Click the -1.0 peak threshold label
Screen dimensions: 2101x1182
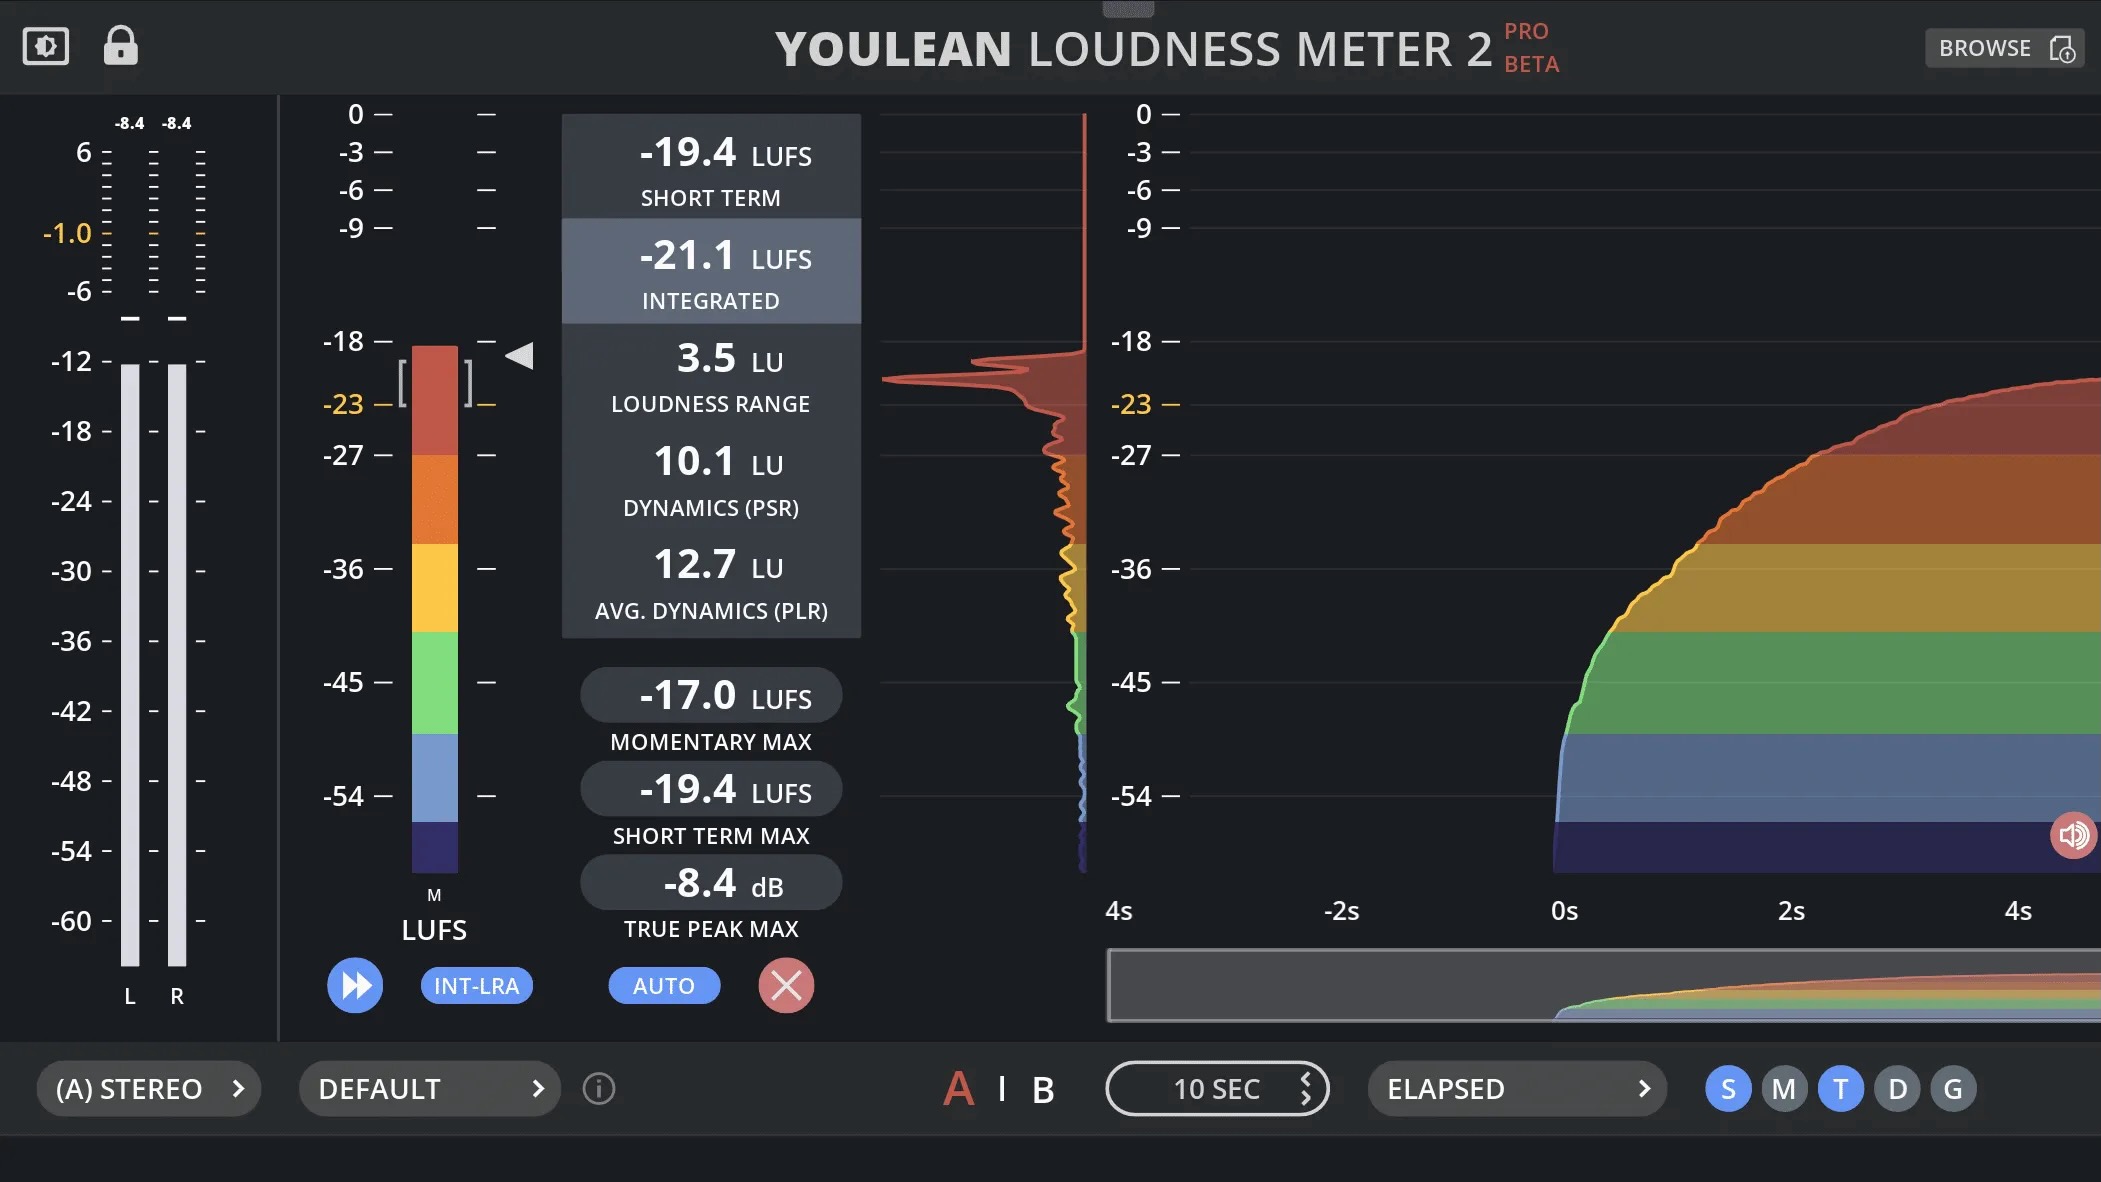[67, 233]
